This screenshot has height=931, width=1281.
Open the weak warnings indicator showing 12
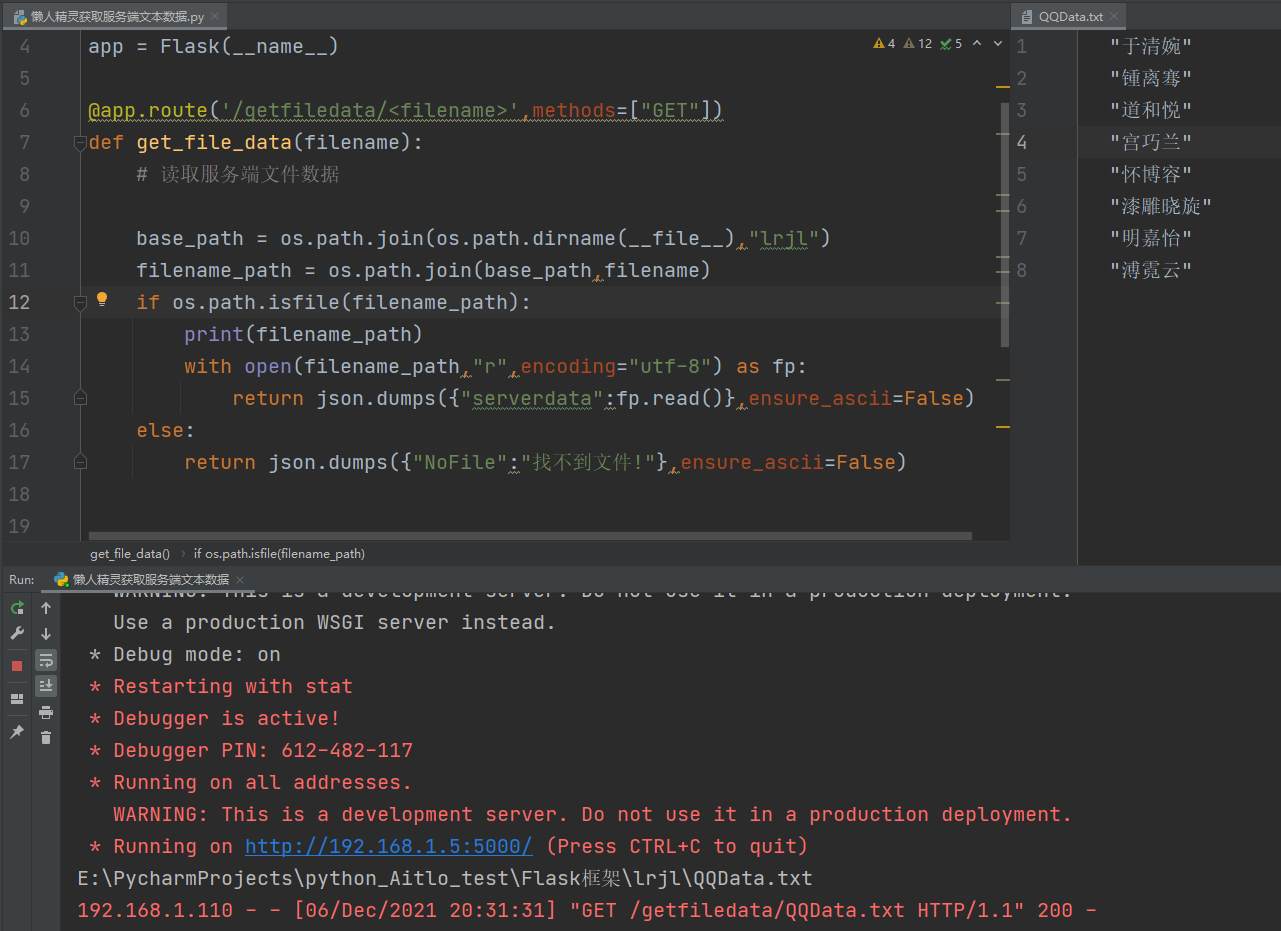coord(917,44)
